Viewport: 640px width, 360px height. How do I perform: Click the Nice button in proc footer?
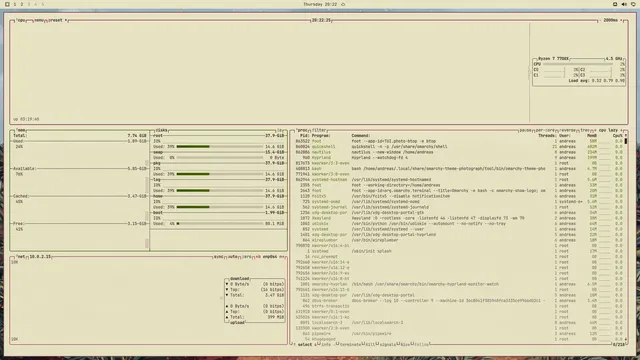coord(404,344)
